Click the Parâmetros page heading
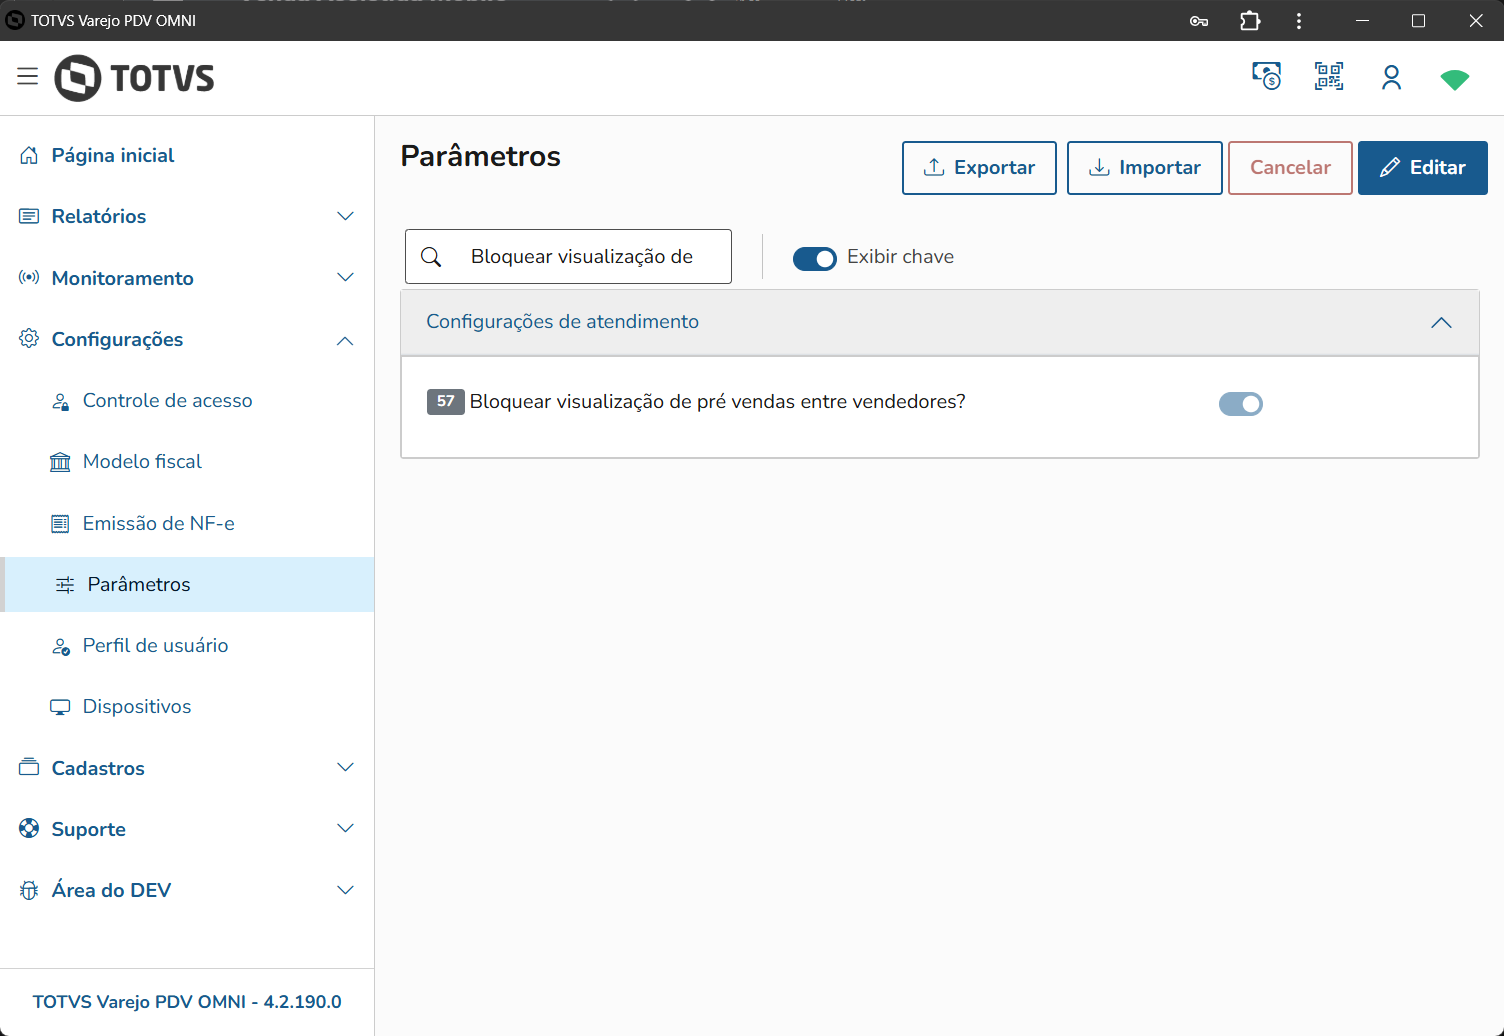Image resolution: width=1504 pixels, height=1036 pixels. point(481,156)
